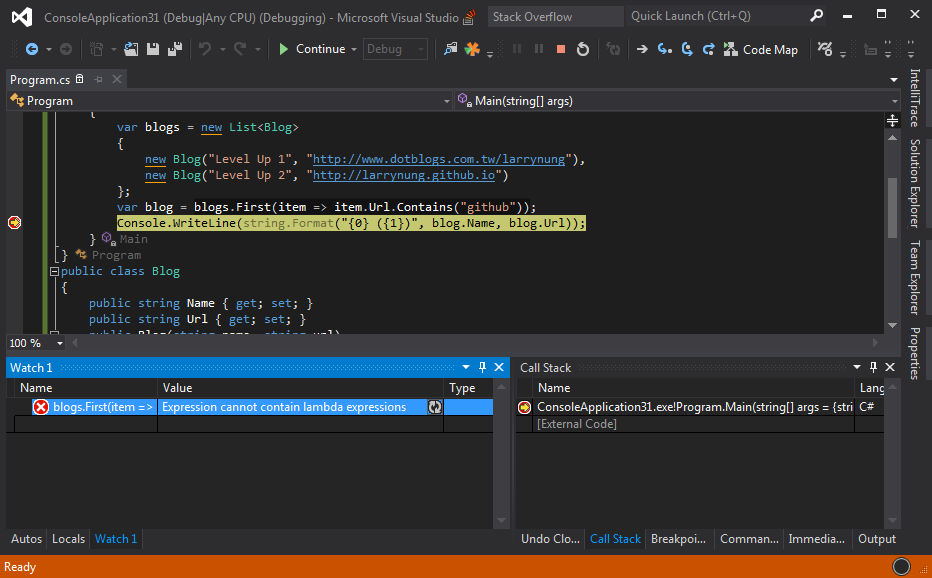
Task: Click the larrynung.github.io URL link
Action: coord(404,175)
